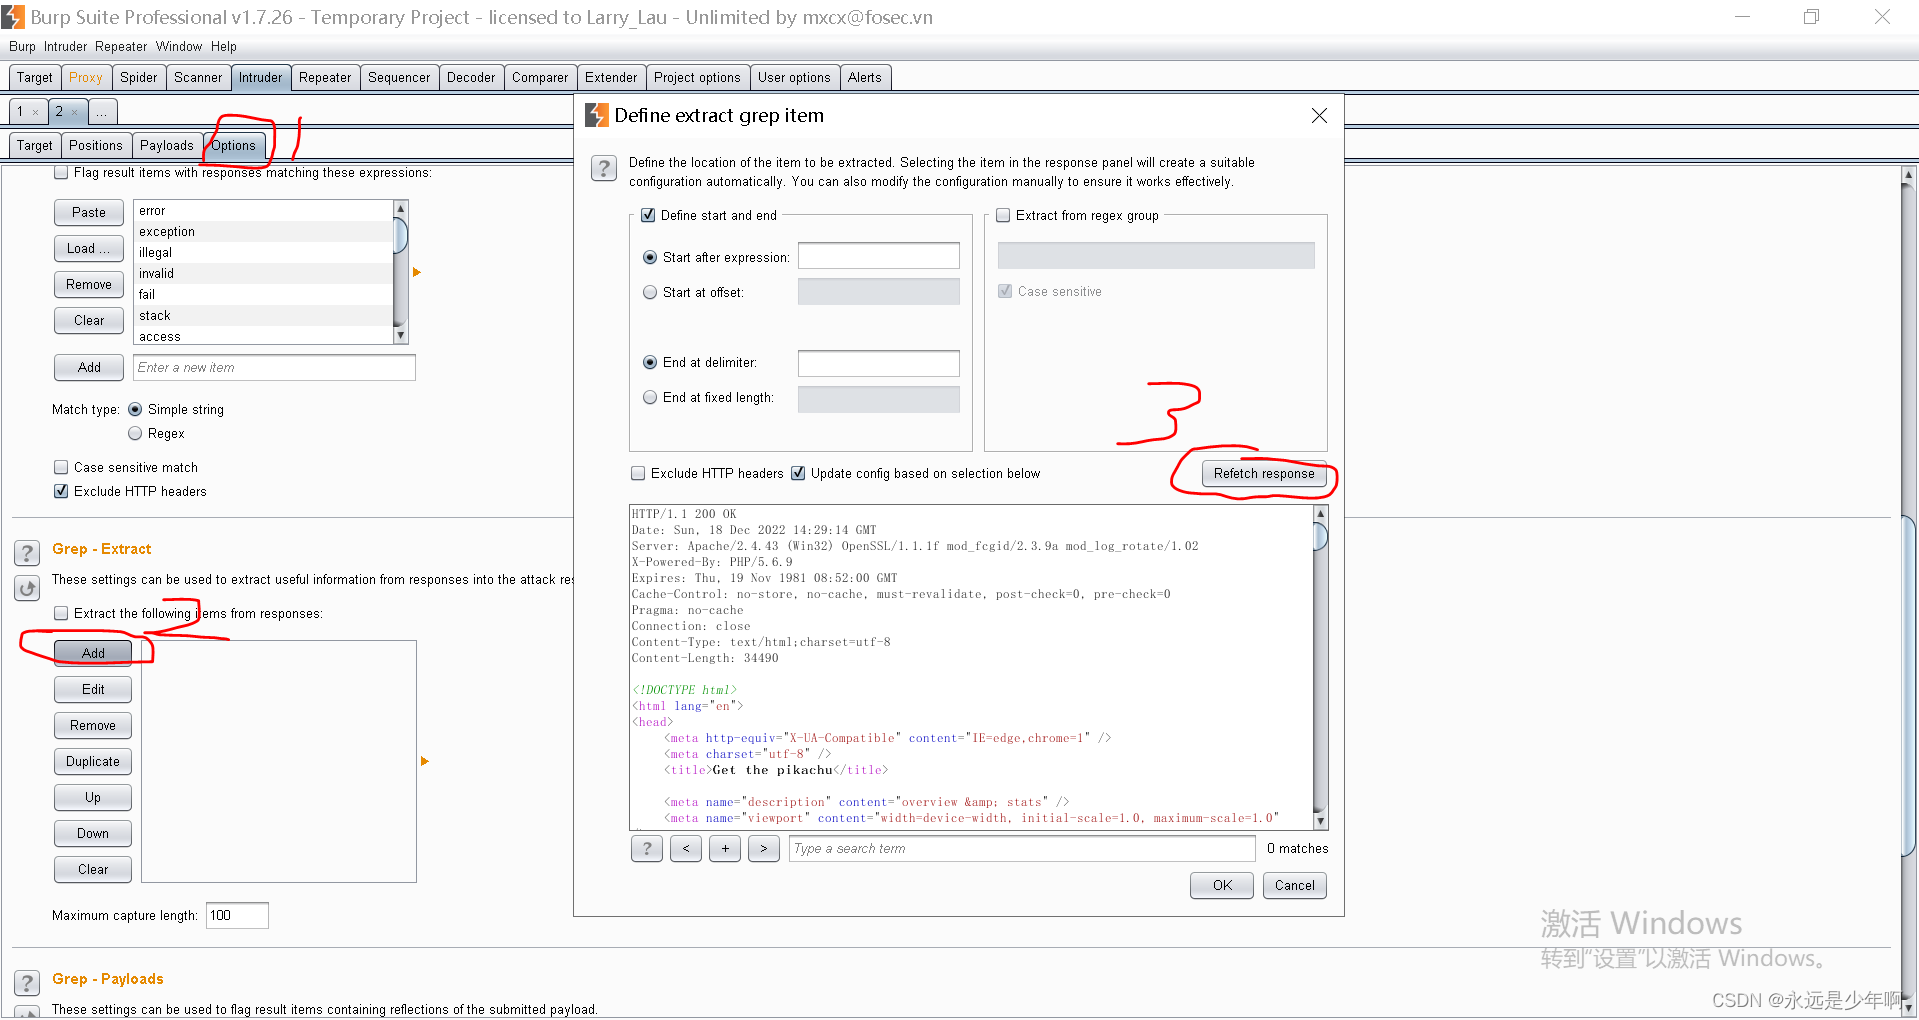The image size is (1919, 1020).
Task: Click the orange arrow next to extract items list
Action: tap(424, 761)
